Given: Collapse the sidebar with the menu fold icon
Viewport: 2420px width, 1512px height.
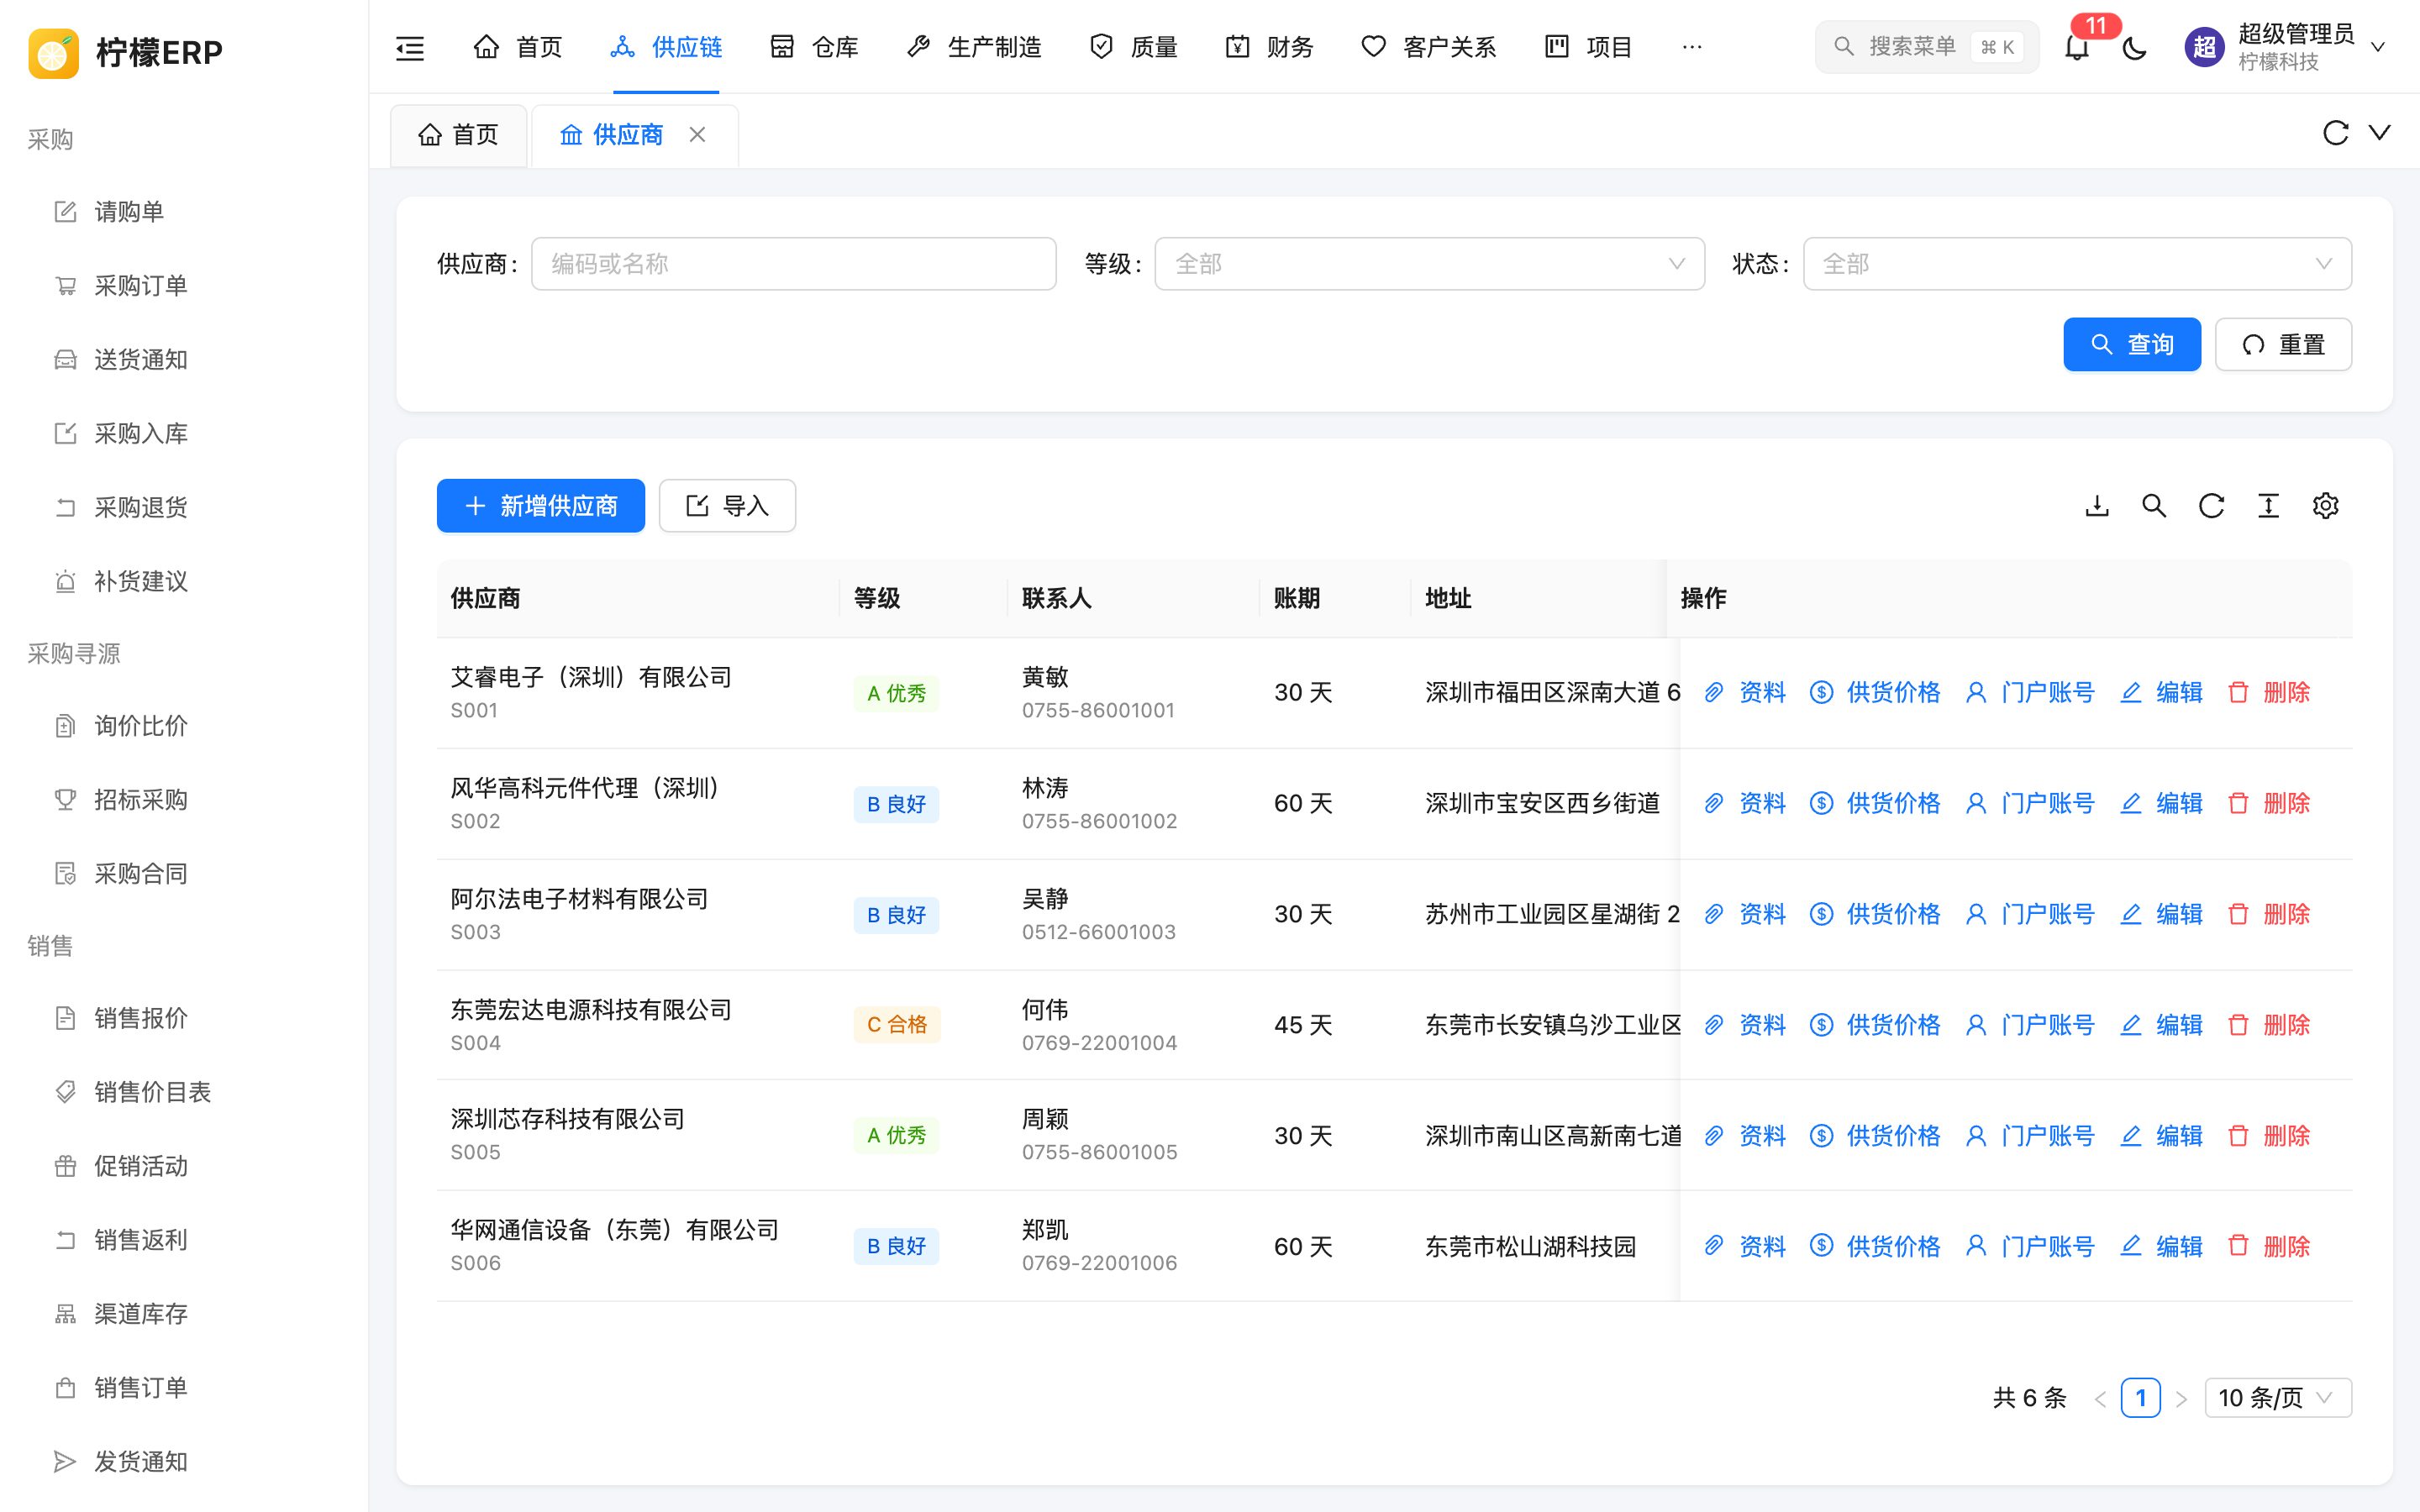Looking at the screenshot, I should coord(410,47).
